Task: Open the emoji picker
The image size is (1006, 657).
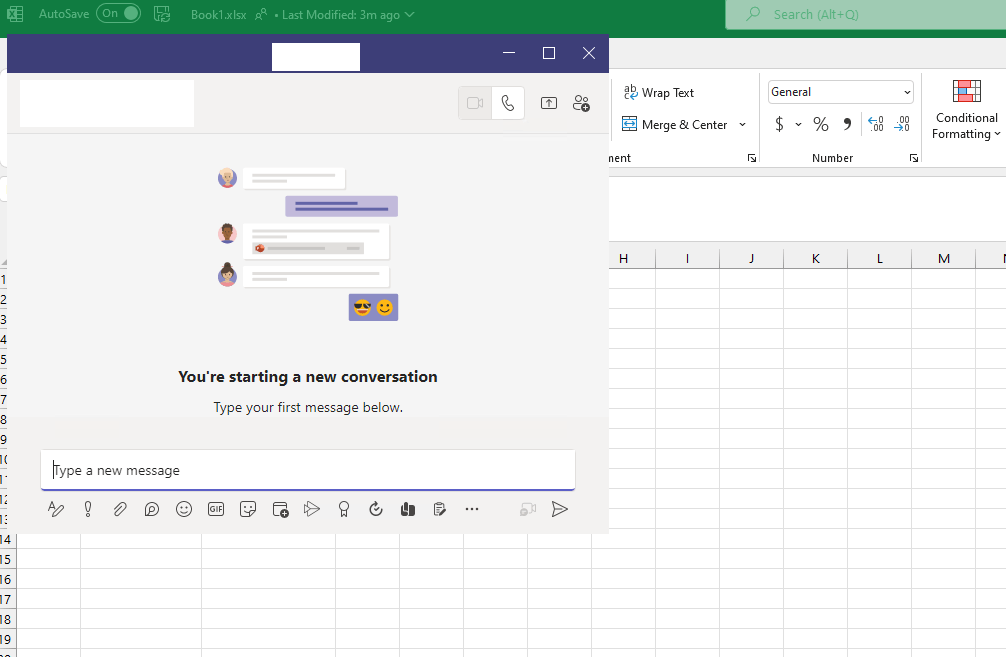Action: click(184, 509)
